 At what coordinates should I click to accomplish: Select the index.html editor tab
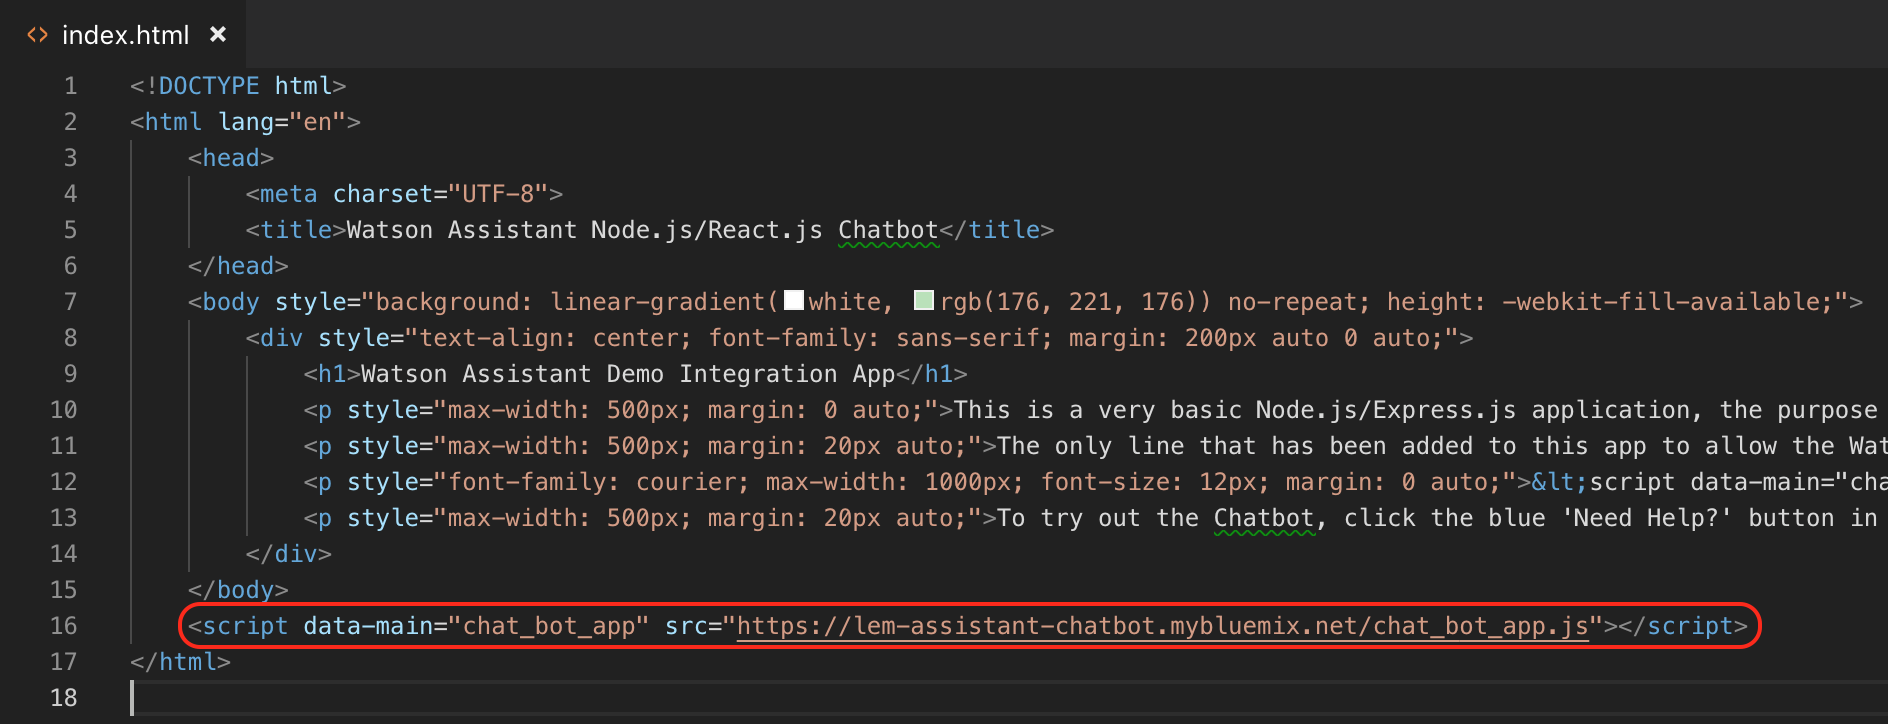(122, 34)
